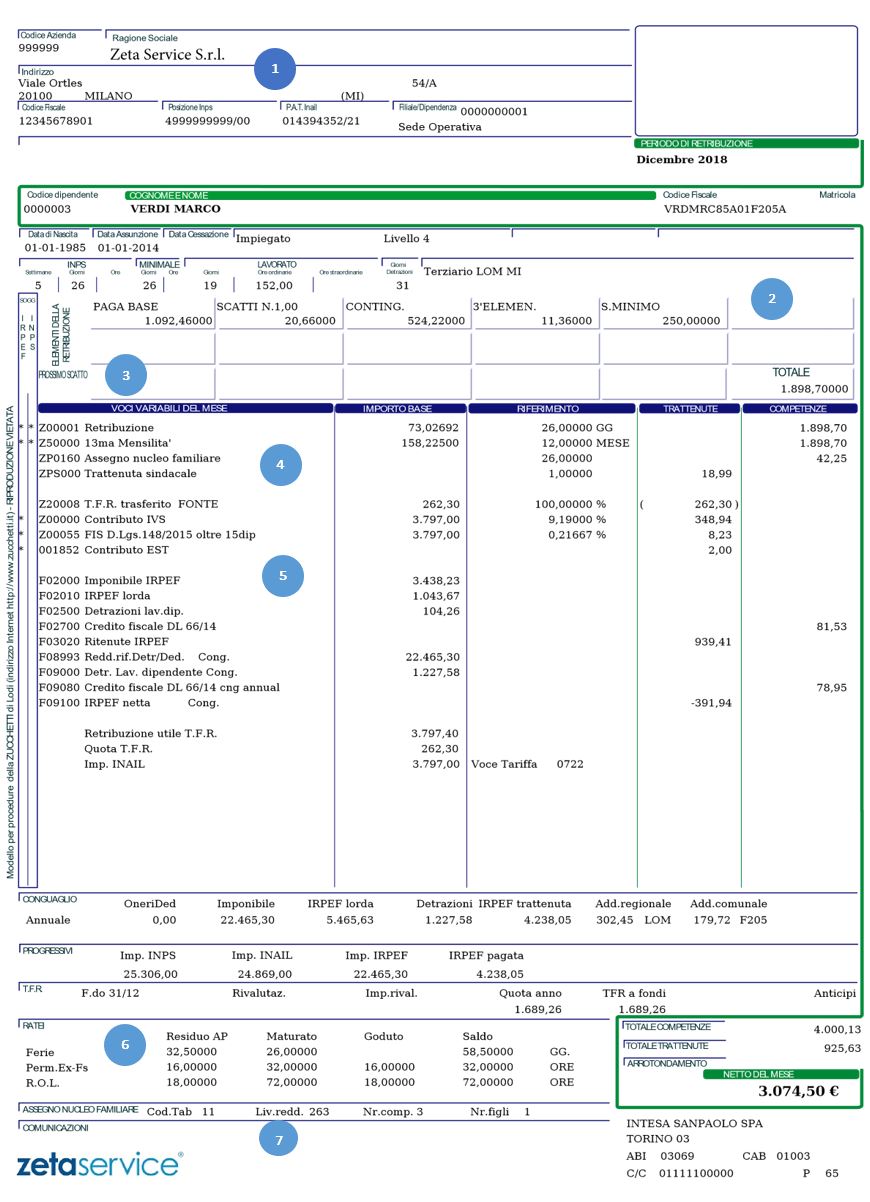This screenshot has width=870, height=1202.
Task: Click the COMPETENZE column header
Action: point(800,408)
